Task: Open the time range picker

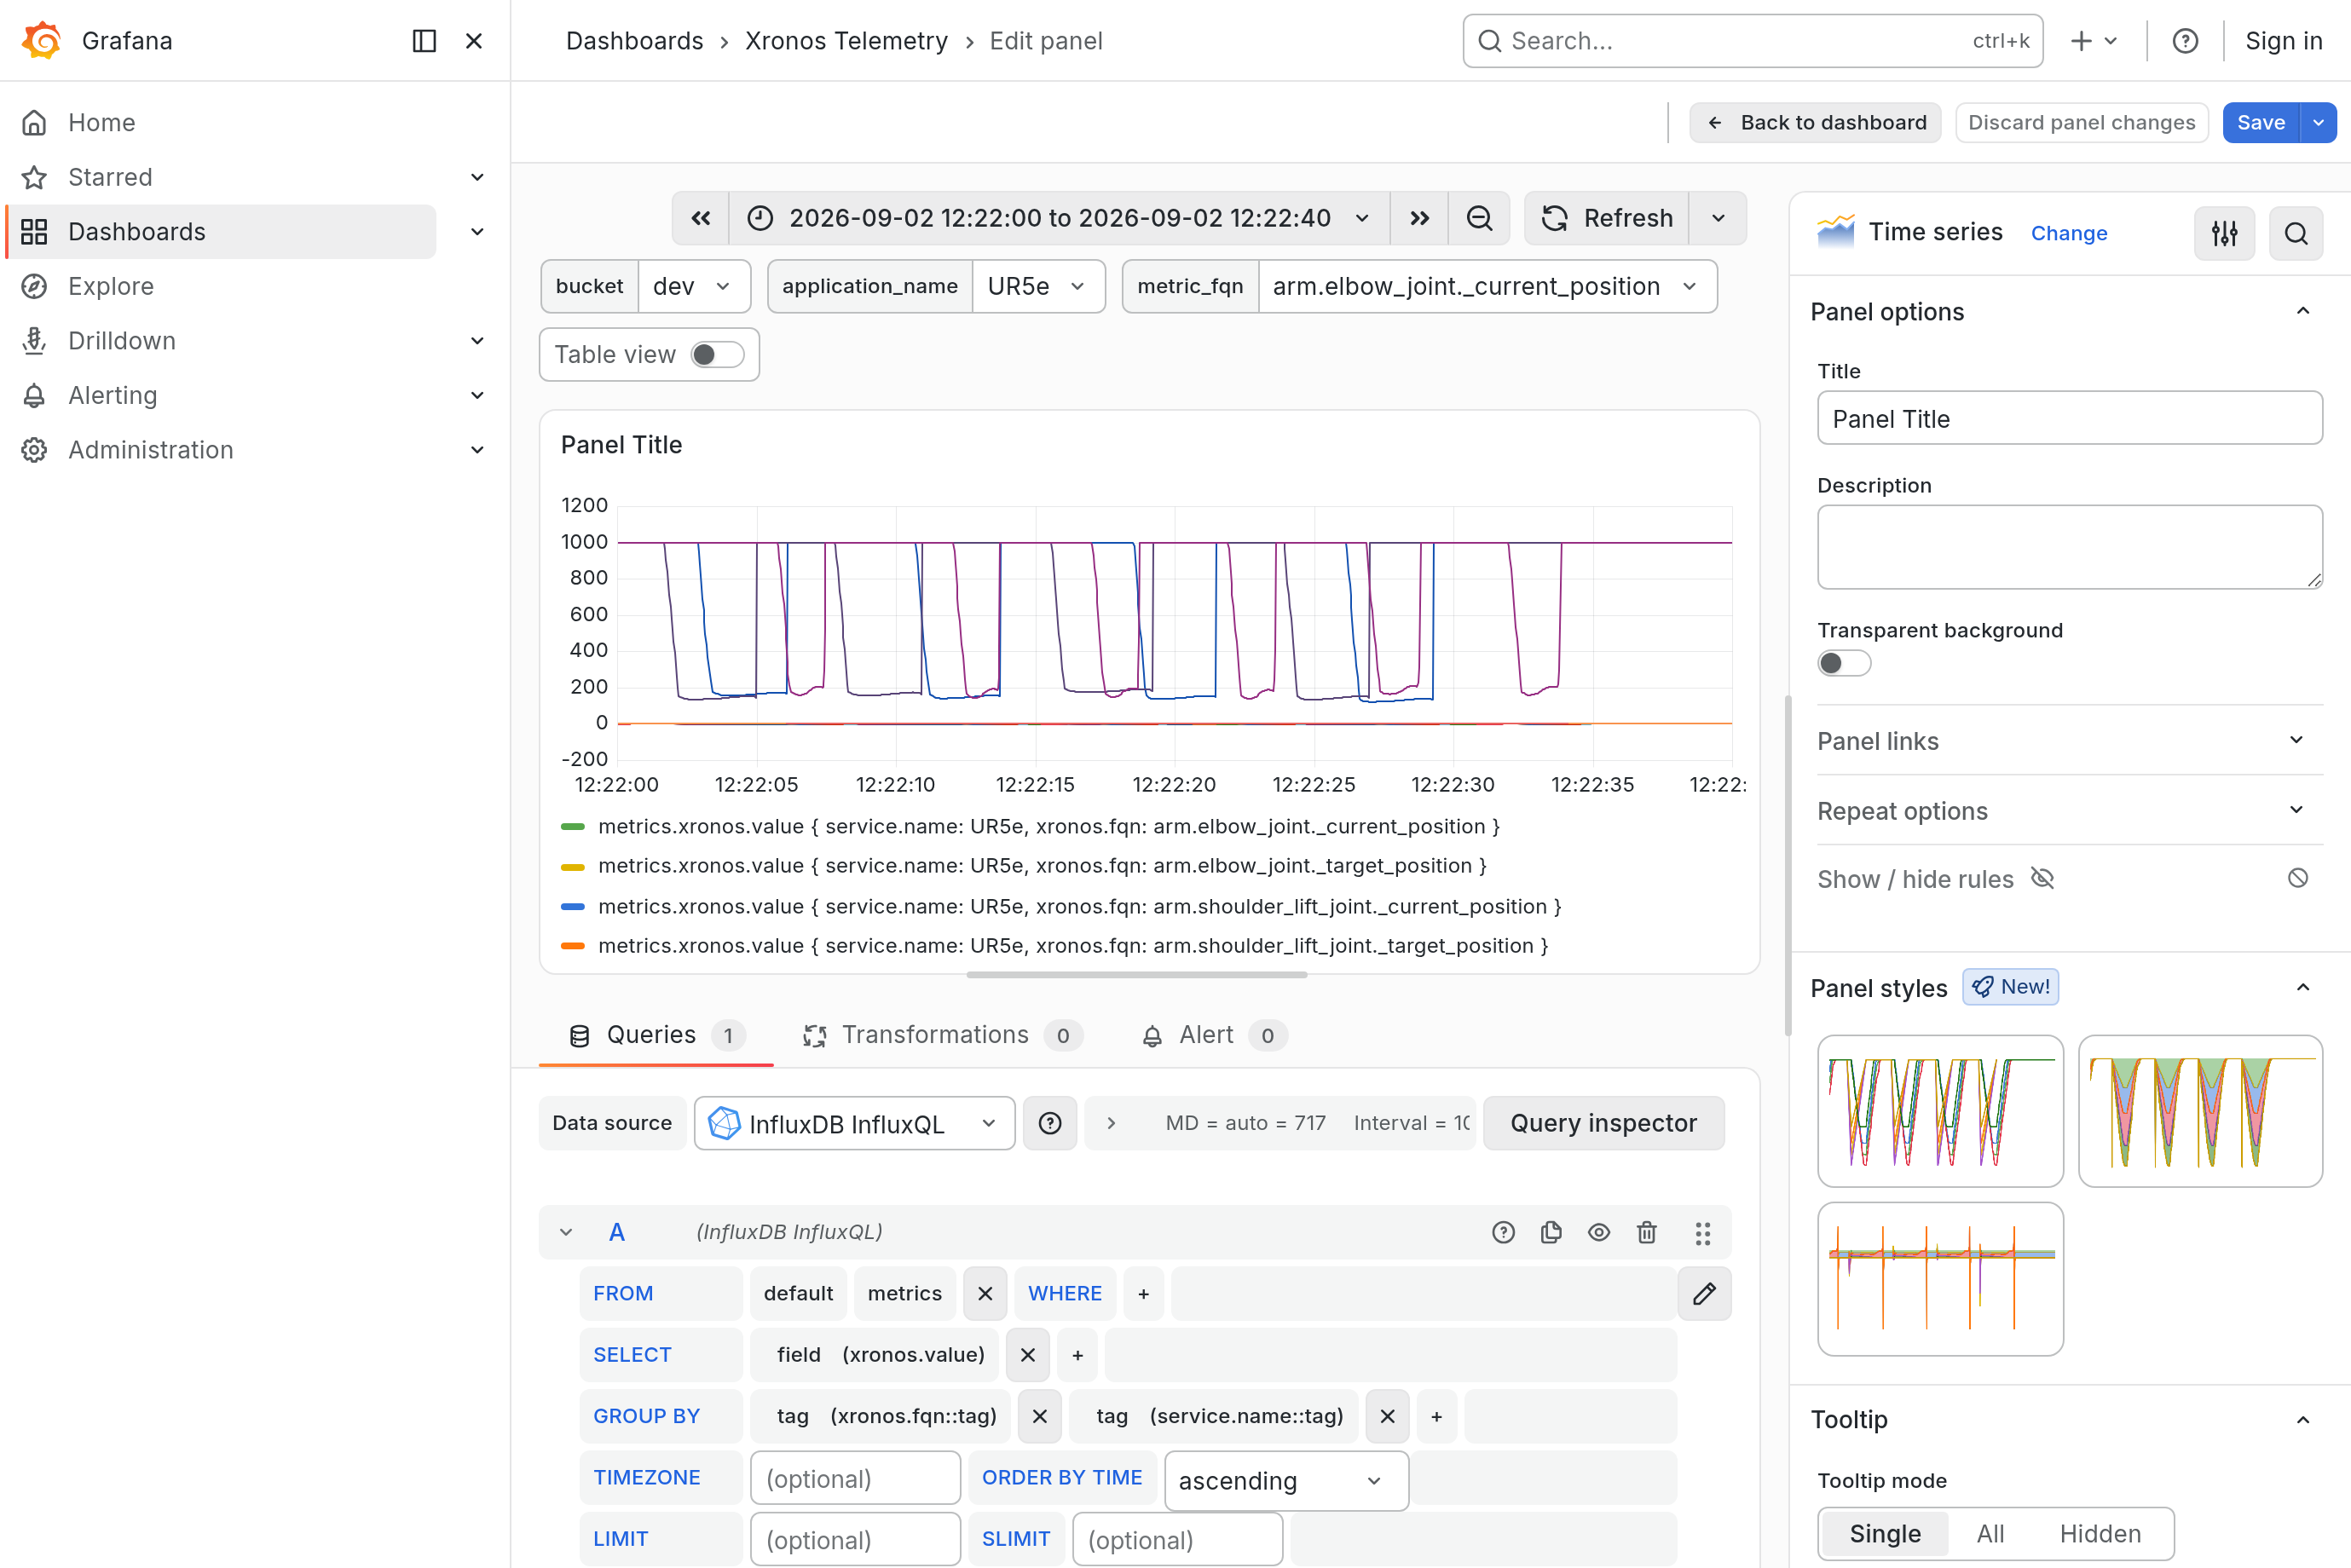Action: click(1059, 218)
